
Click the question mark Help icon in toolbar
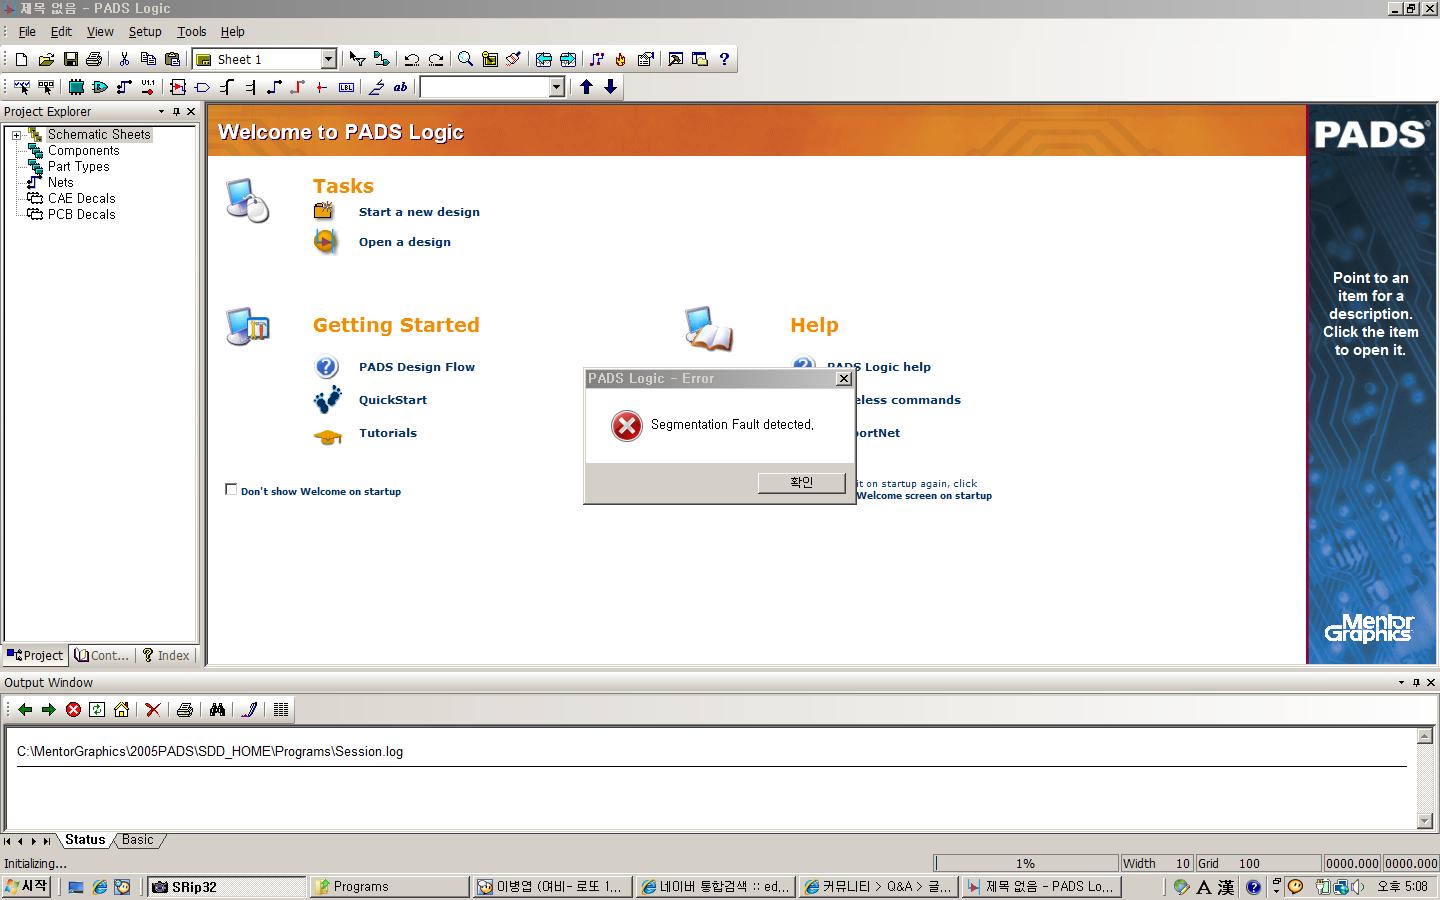coord(724,60)
